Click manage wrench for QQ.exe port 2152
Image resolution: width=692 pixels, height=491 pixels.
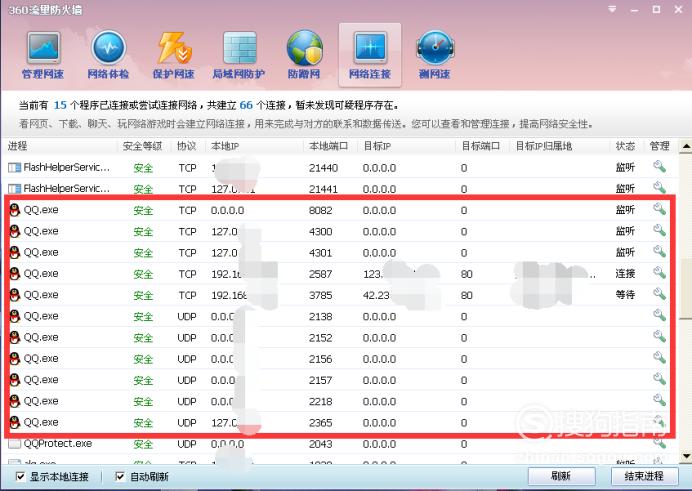[x=659, y=336]
